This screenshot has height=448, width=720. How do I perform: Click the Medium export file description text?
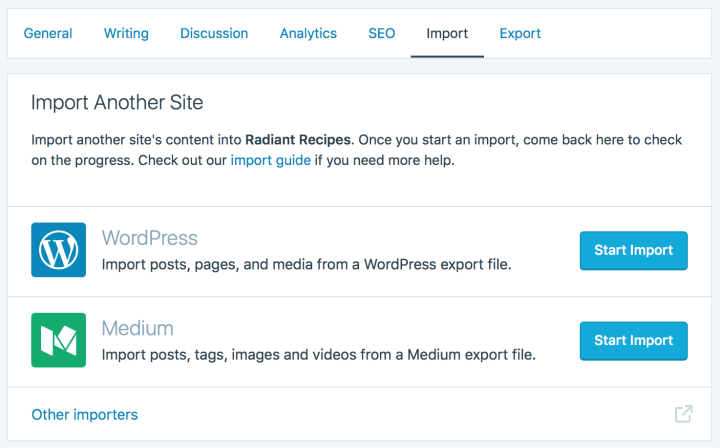pos(319,355)
